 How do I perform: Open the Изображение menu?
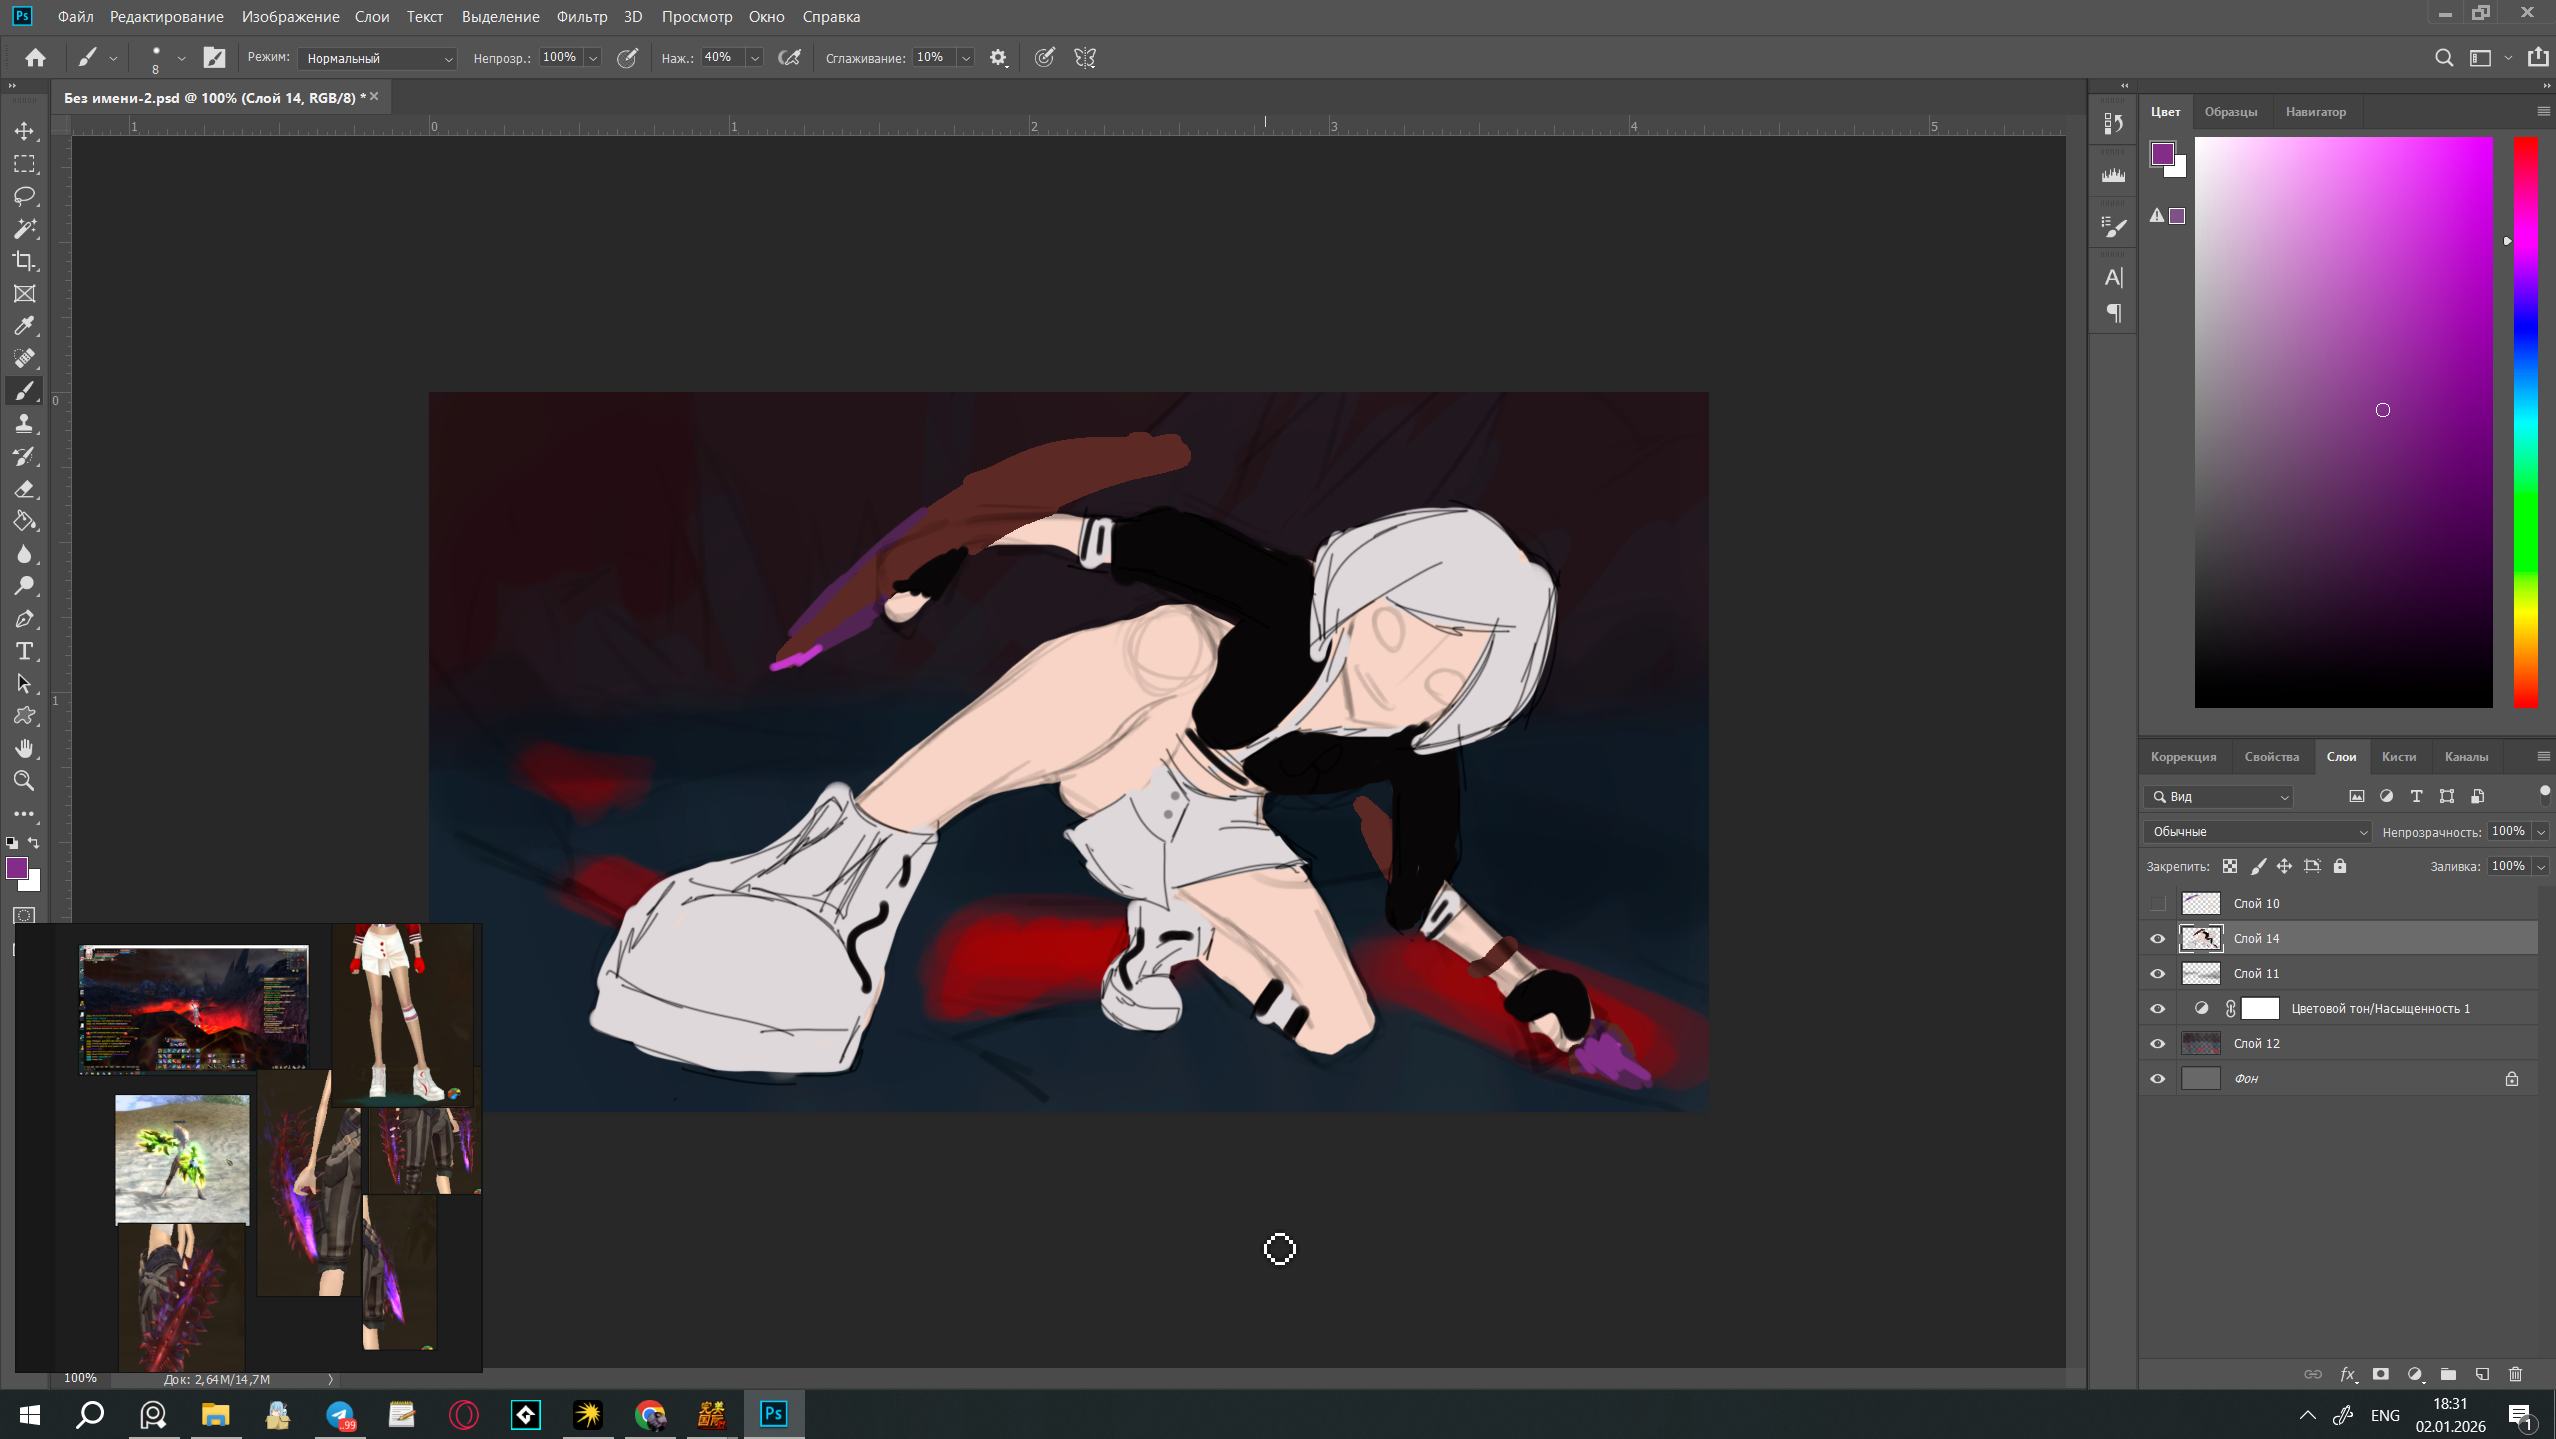(291, 17)
